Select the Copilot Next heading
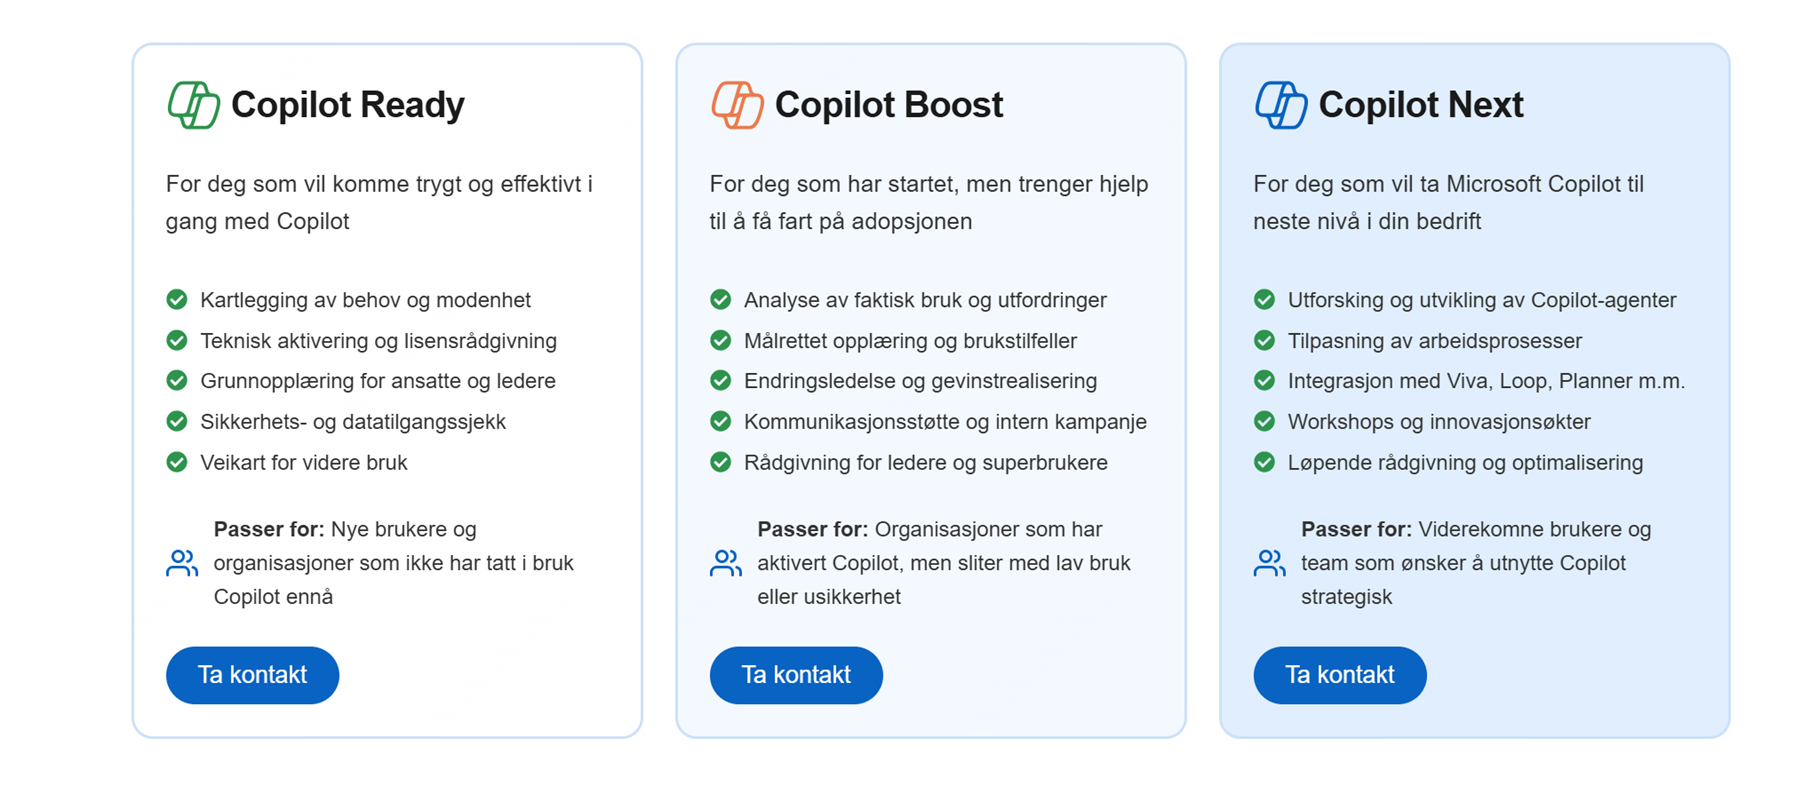Image resolution: width=1818 pixels, height=789 pixels. point(1420,105)
